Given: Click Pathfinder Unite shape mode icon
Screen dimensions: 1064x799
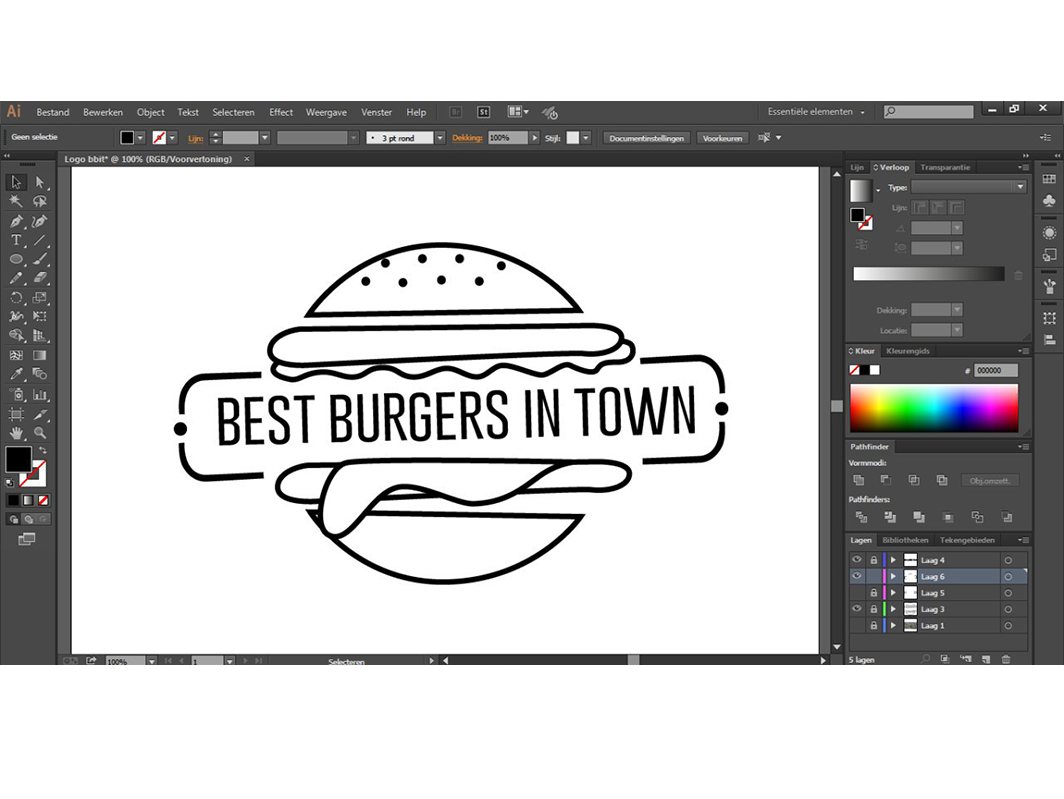Looking at the screenshot, I should pyautogui.click(x=859, y=480).
